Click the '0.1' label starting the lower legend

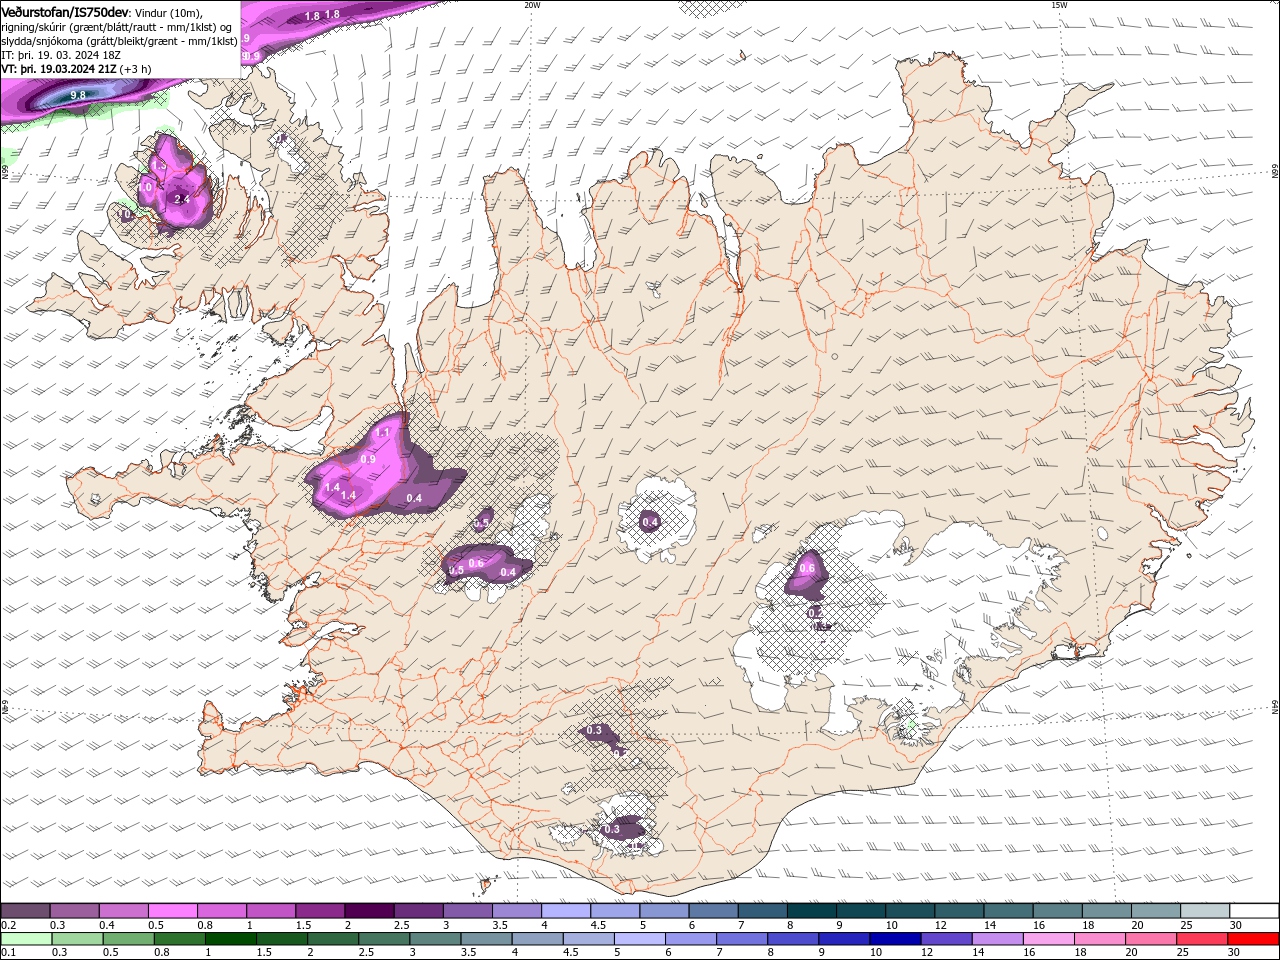[x=8, y=953]
